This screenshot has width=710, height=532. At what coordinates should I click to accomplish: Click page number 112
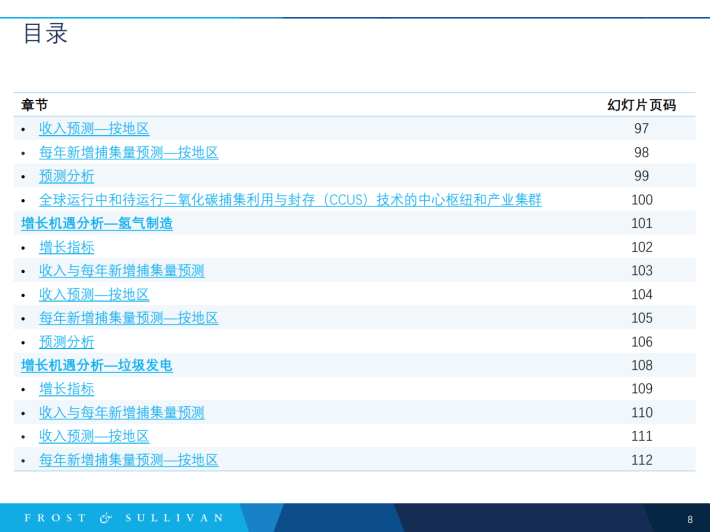642,460
